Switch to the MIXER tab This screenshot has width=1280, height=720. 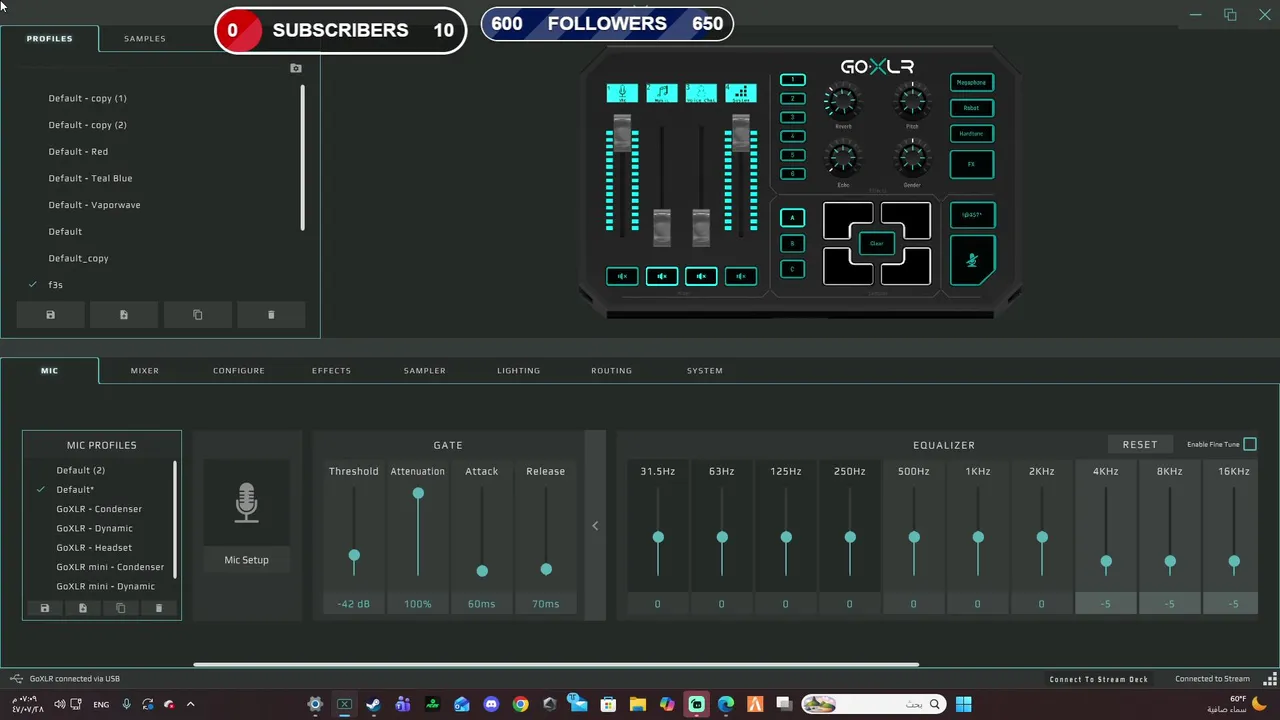click(145, 370)
